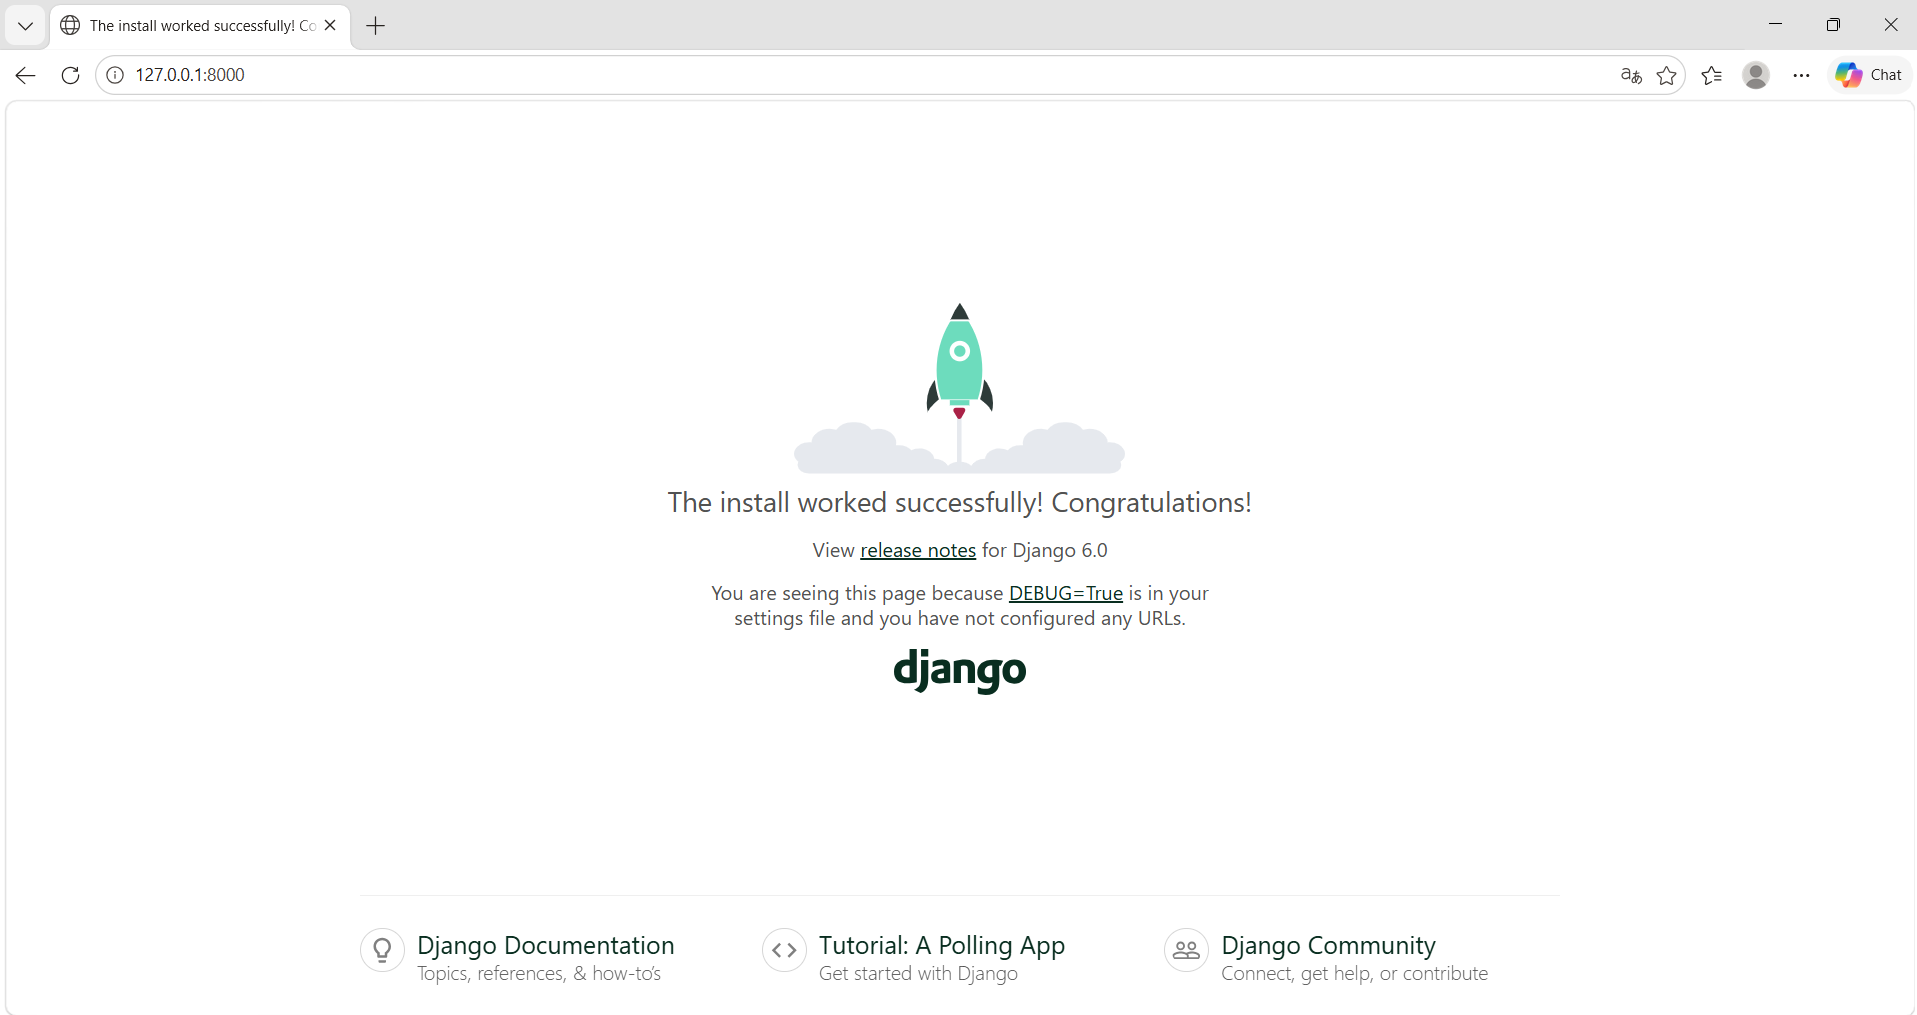Close the browser window
The image size is (1917, 1015).
click(1891, 25)
